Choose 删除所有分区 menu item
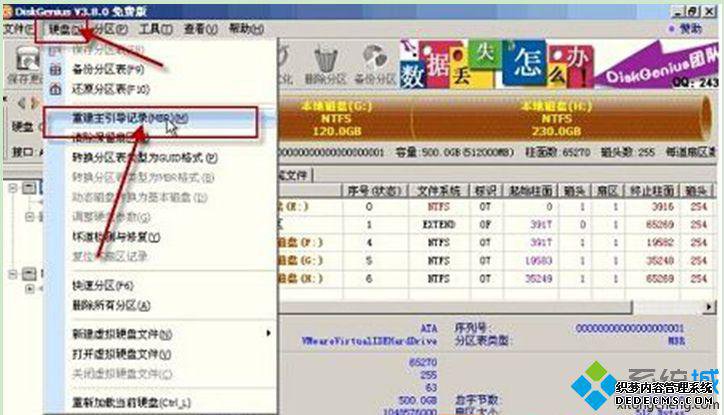Image resolution: width=724 pixels, height=415 pixels. pyautogui.click(x=111, y=305)
